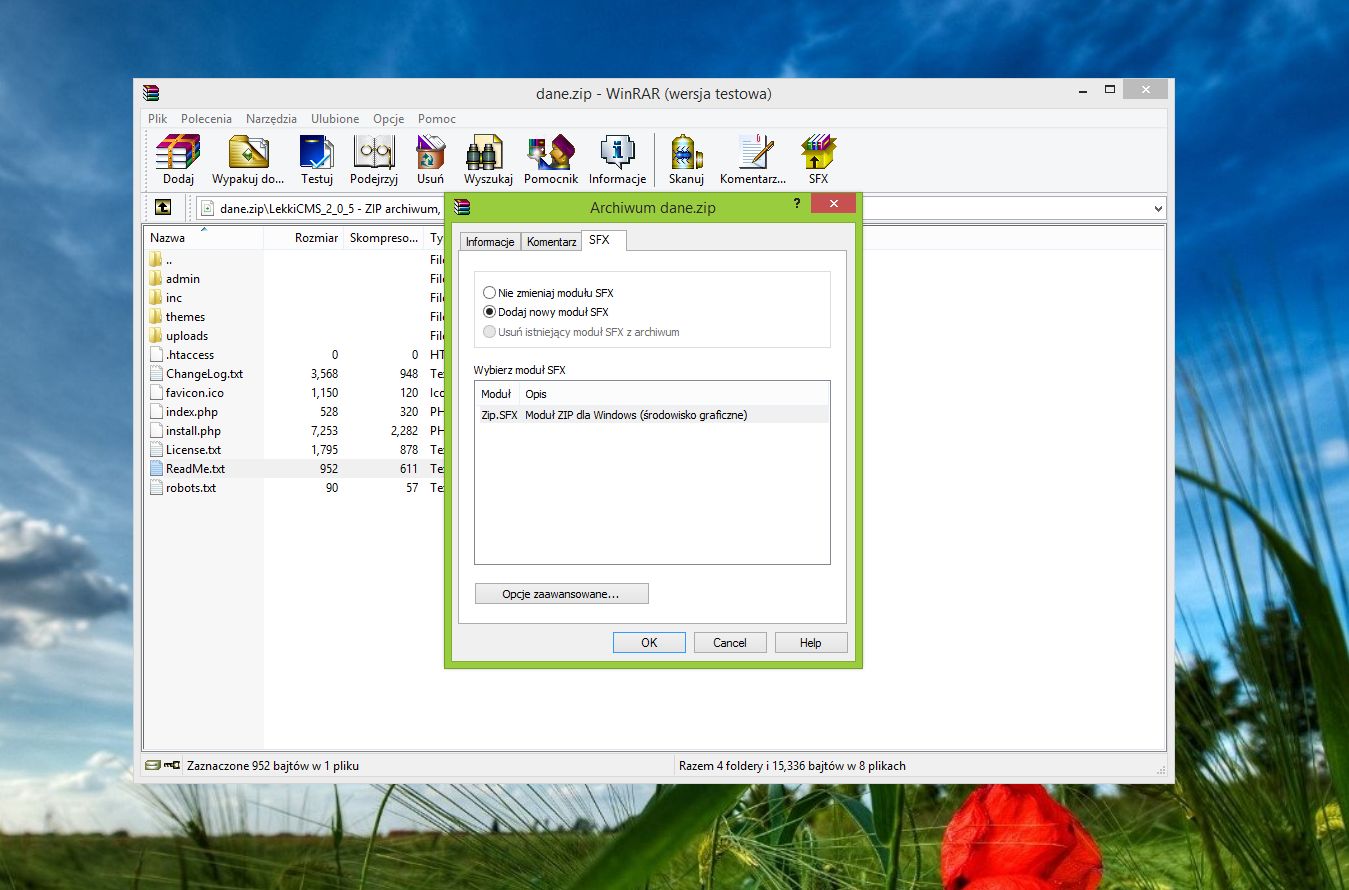
Task: Switch to the Komentarz tab
Action: pyautogui.click(x=551, y=242)
